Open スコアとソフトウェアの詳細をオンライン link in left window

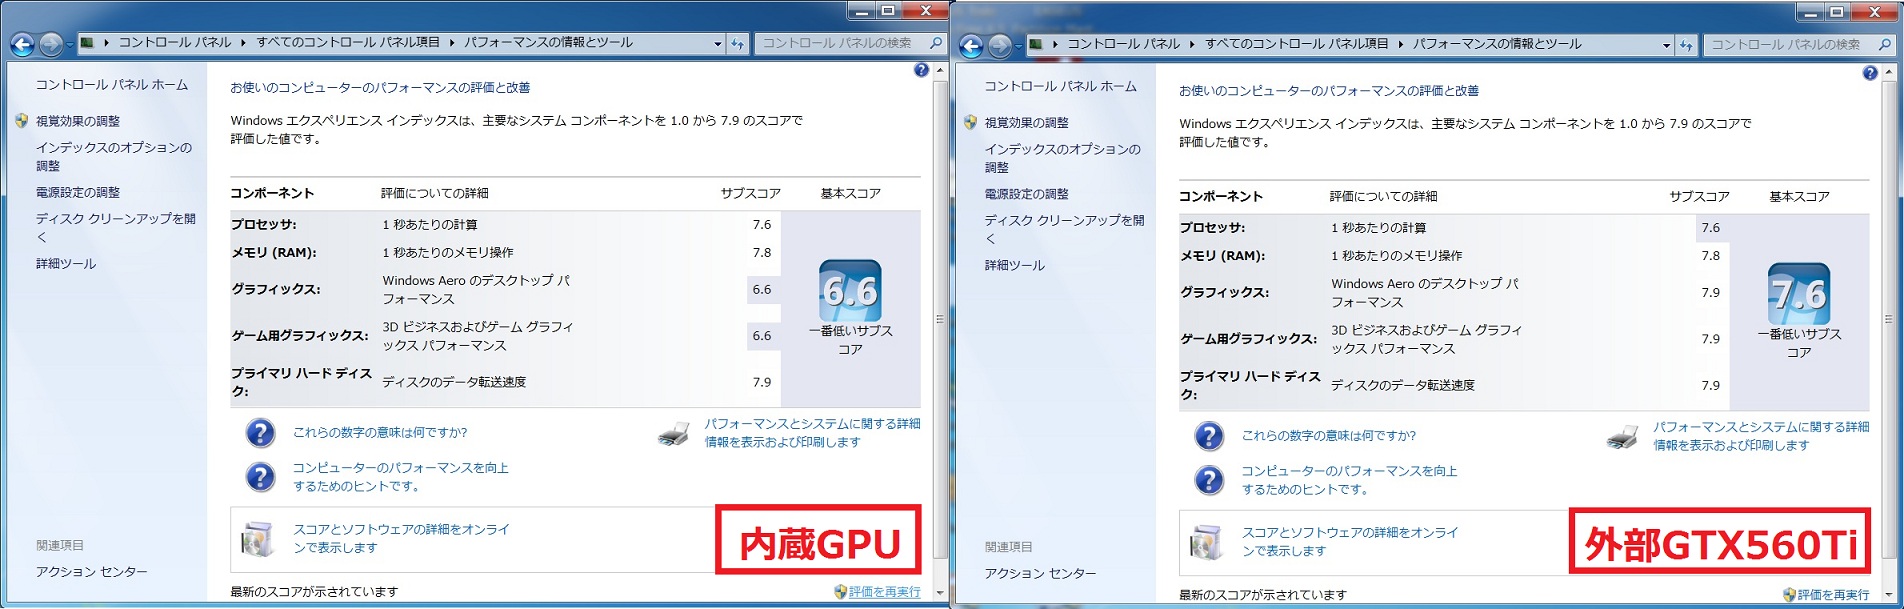[x=401, y=539]
